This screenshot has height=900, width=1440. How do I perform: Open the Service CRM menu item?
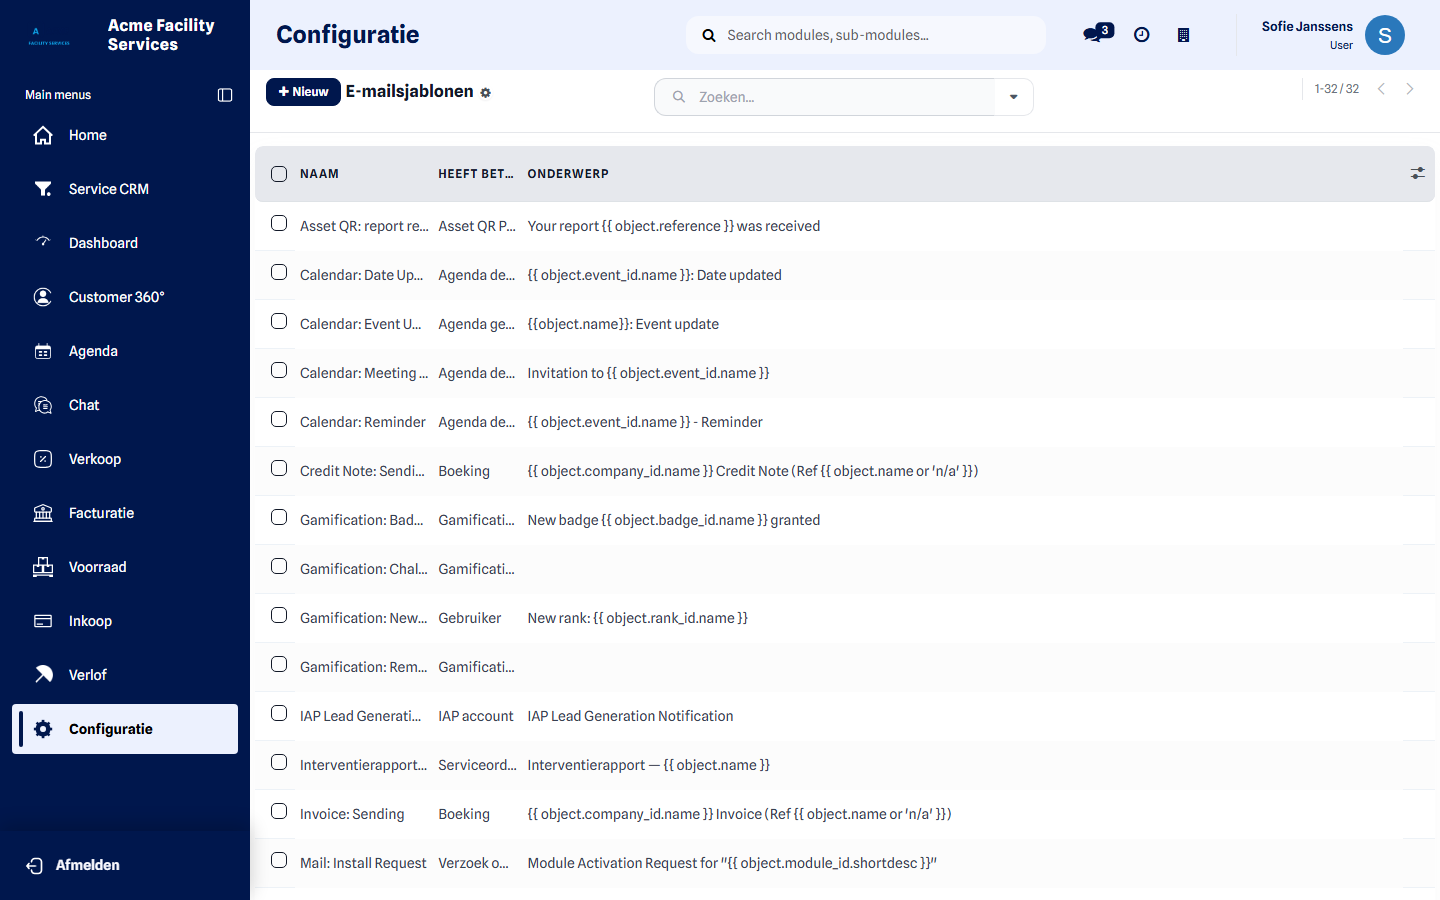pos(125,189)
